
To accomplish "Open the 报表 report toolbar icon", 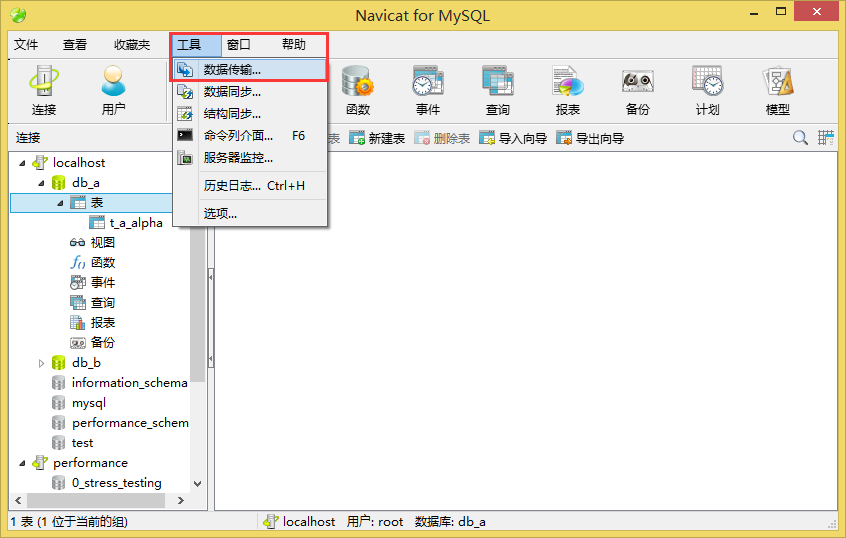I will pos(568,91).
